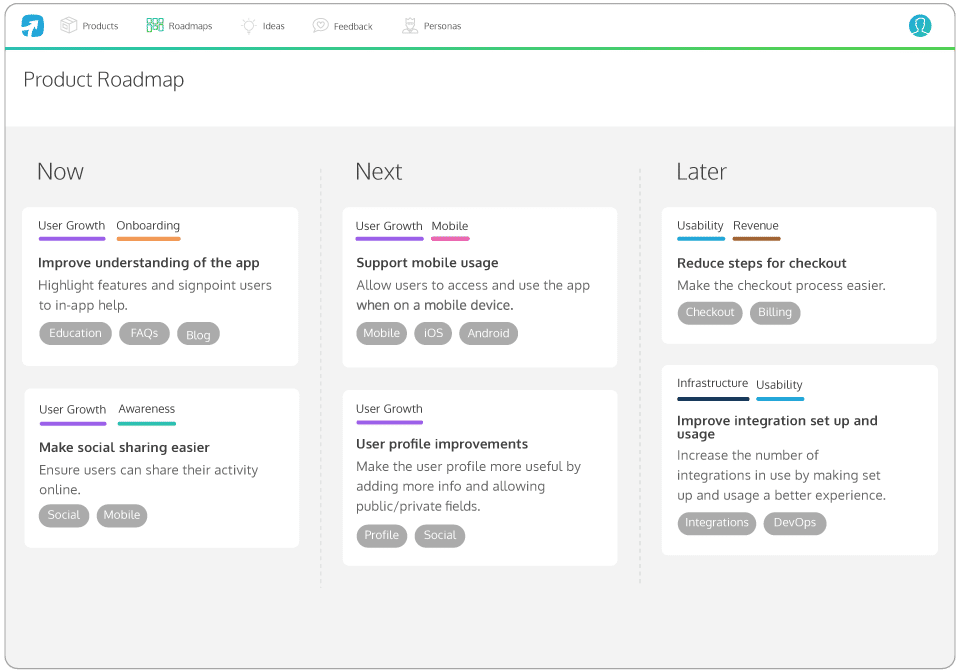This screenshot has height=672, width=960.
Task: Click User Growth label in understanding card
Action: (x=72, y=225)
